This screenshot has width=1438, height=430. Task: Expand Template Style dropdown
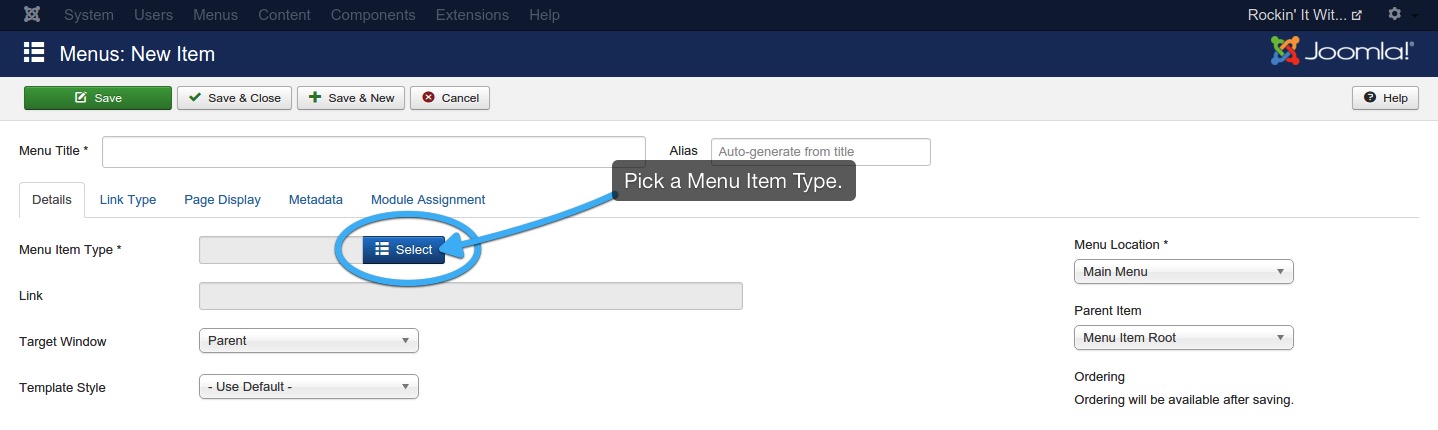tap(309, 387)
